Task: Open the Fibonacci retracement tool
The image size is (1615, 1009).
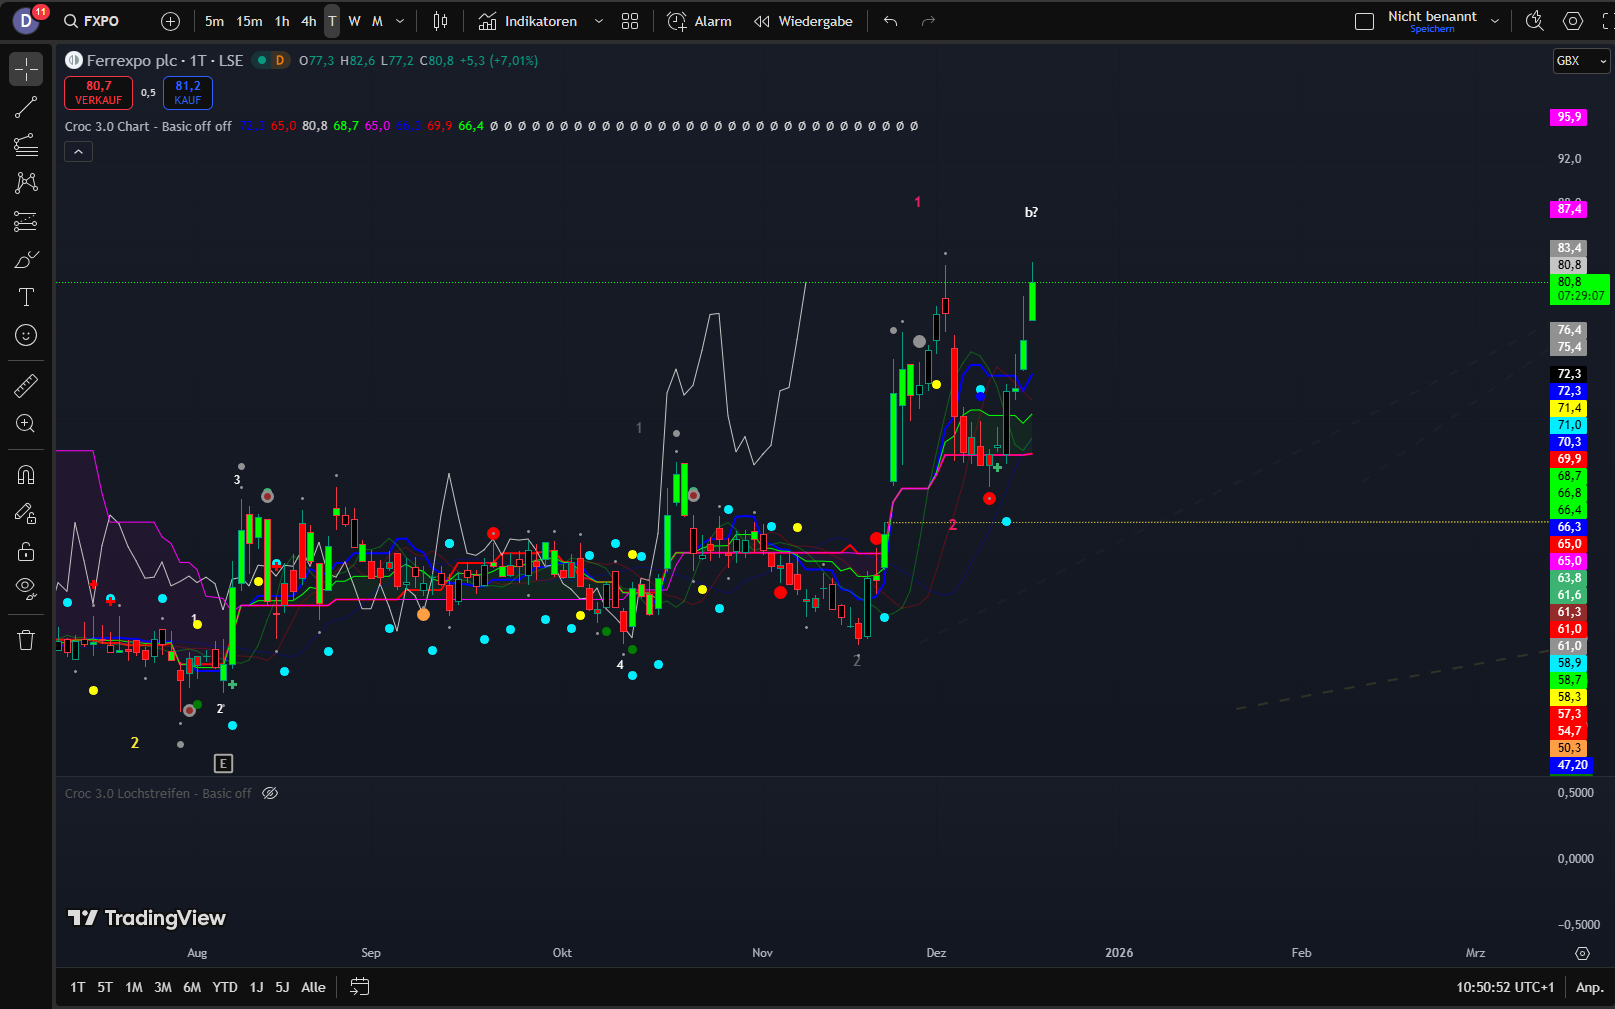Action: (x=26, y=146)
